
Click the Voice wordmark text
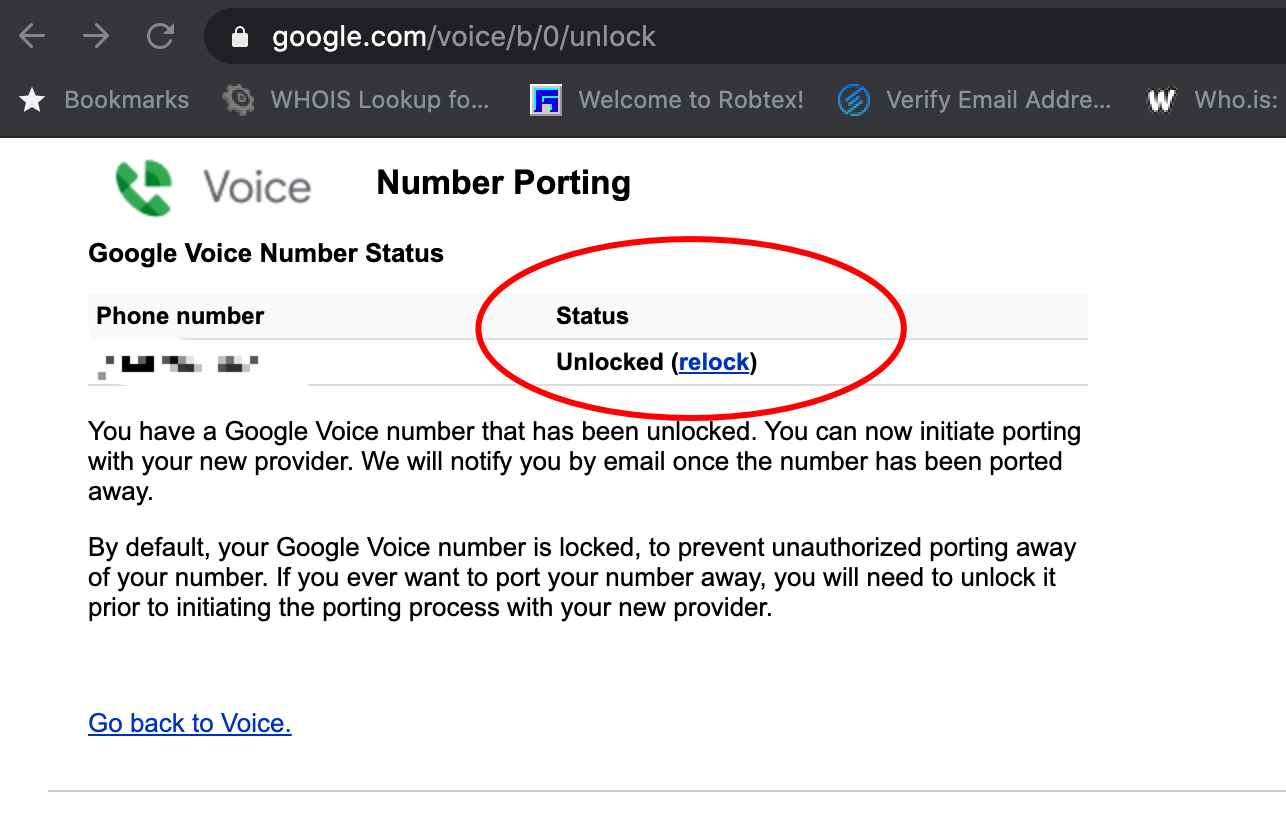[x=257, y=187]
